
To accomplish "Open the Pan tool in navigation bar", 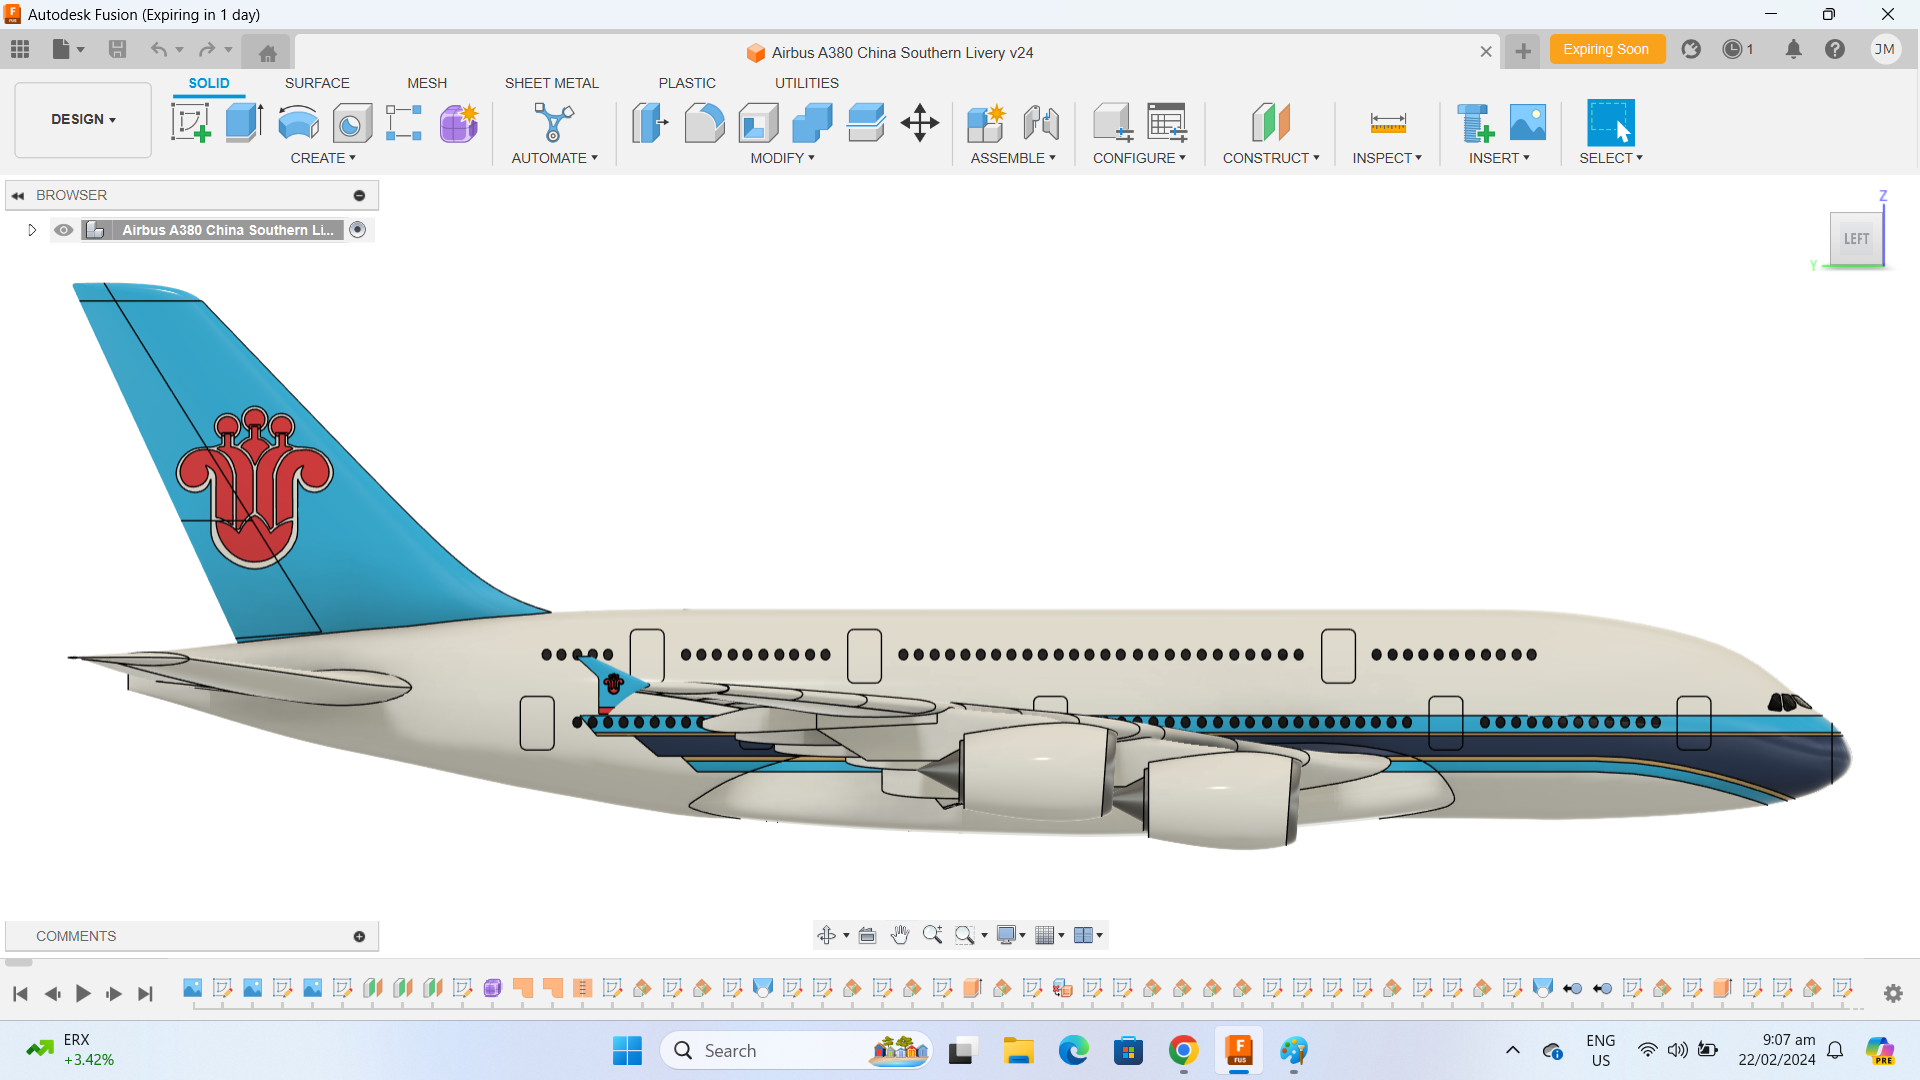I will [899, 934].
